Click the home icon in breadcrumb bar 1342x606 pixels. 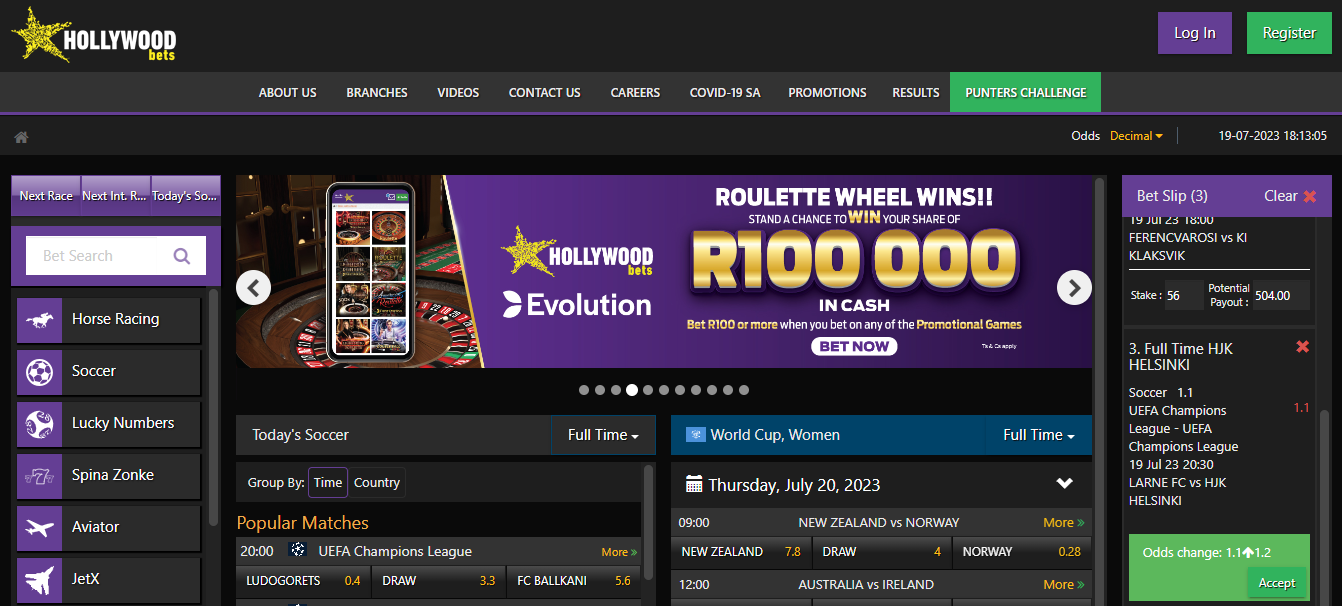tap(21, 137)
